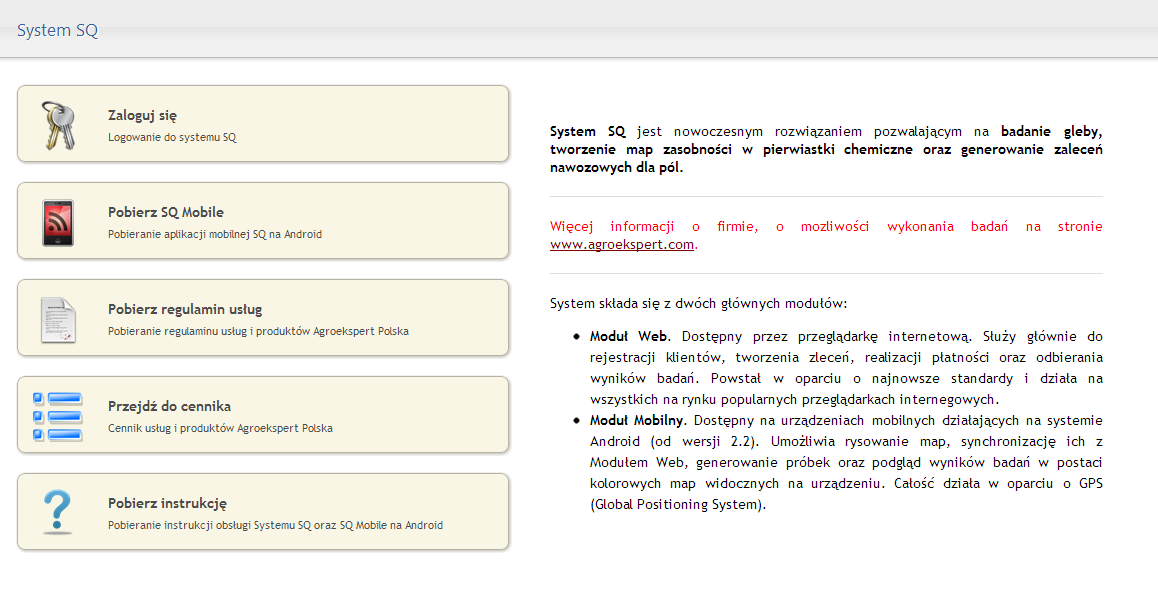Click 'Pobieranie regulaminu usług i produktów' description
The height and width of the screenshot is (591, 1158).
point(258,331)
